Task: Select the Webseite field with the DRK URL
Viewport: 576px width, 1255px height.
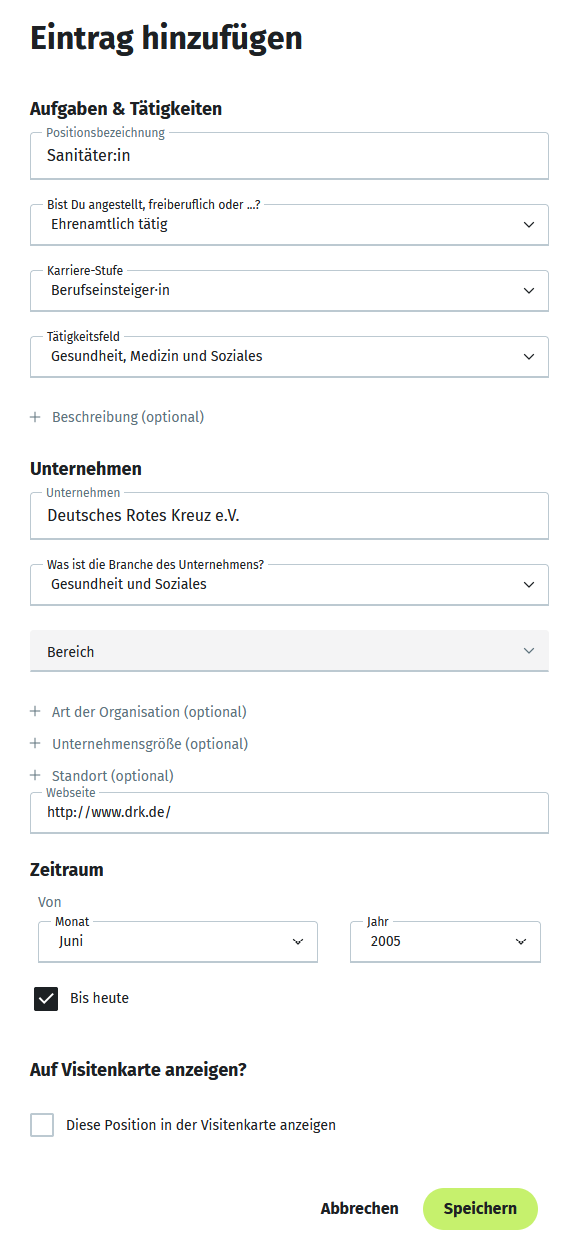Action: tap(289, 812)
